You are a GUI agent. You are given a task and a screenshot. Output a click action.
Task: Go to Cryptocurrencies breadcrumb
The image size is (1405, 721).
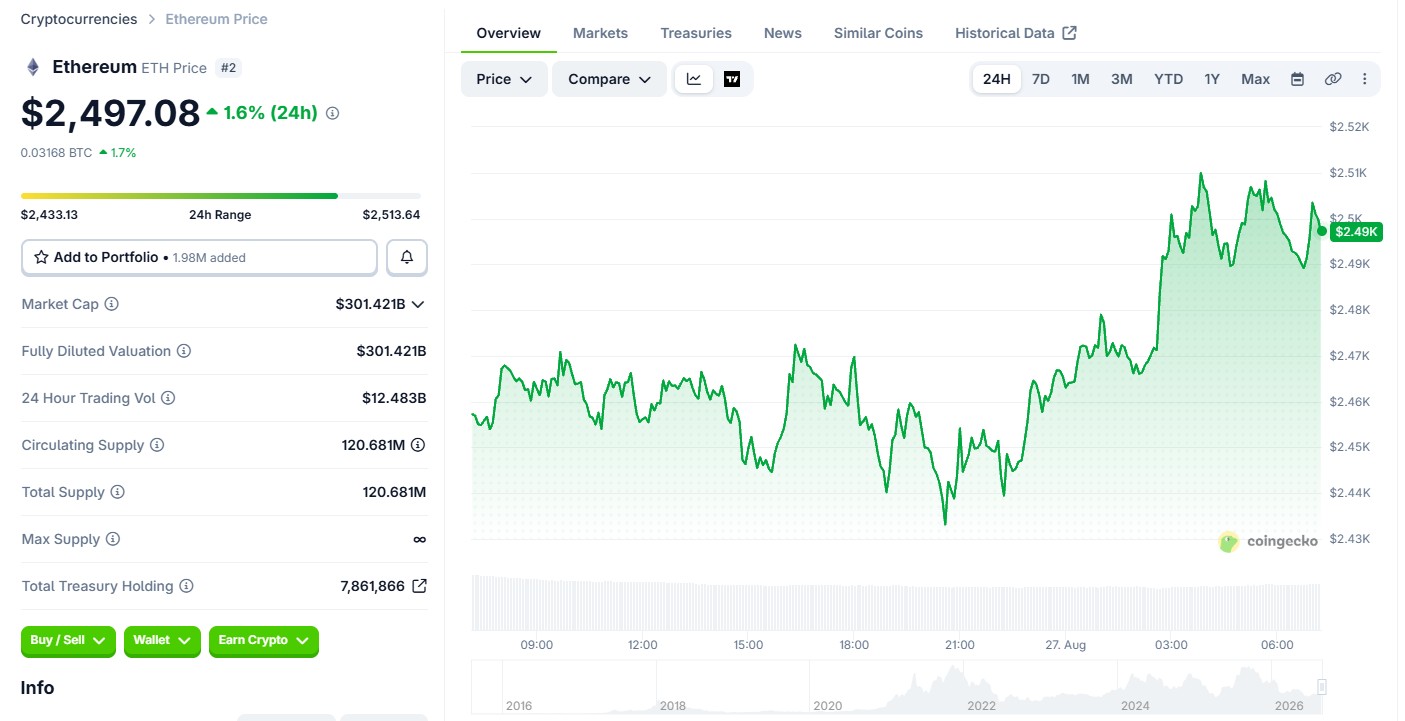[x=79, y=19]
